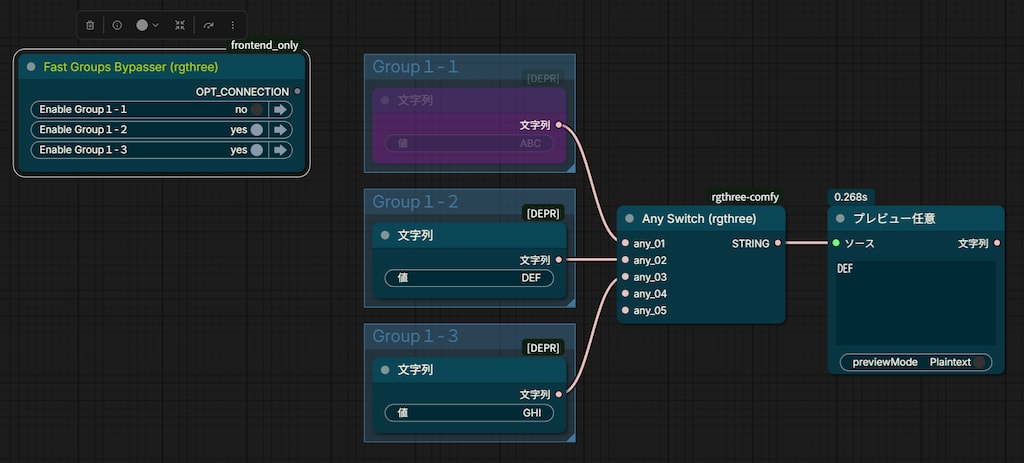Image resolution: width=1024 pixels, height=463 pixels.
Task: Jump to Group 1 - 3 arrow
Action: [x=280, y=150]
